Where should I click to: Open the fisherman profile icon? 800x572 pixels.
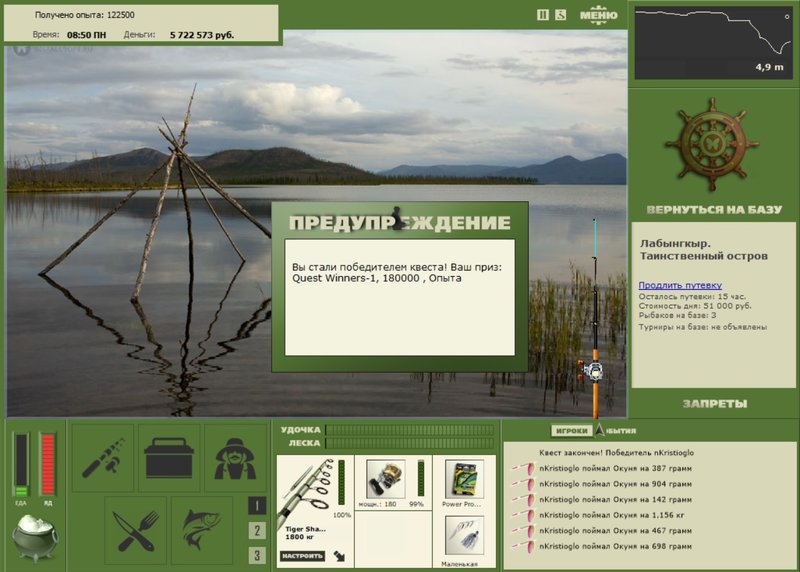click(235, 457)
